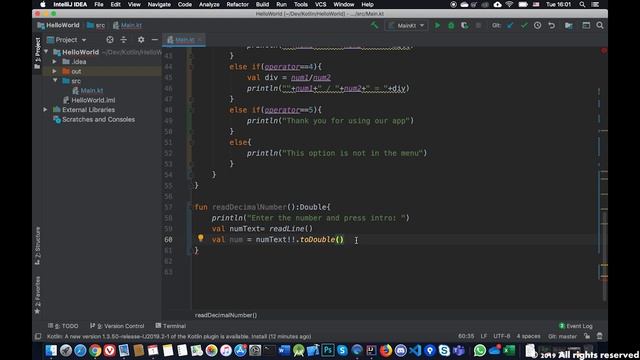Open the Navigate menu

(159, 4)
